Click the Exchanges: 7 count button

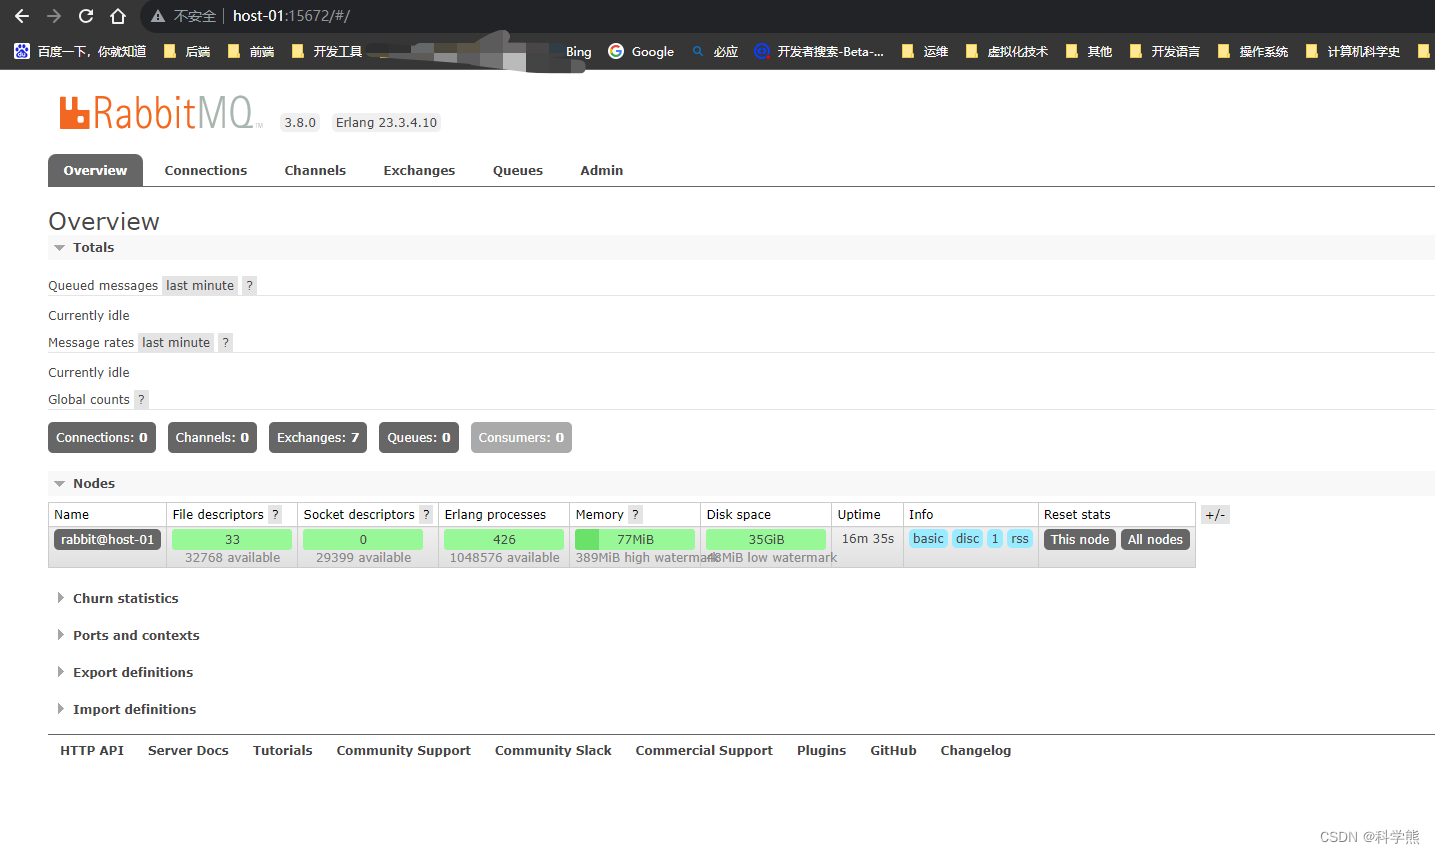(318, 438)
